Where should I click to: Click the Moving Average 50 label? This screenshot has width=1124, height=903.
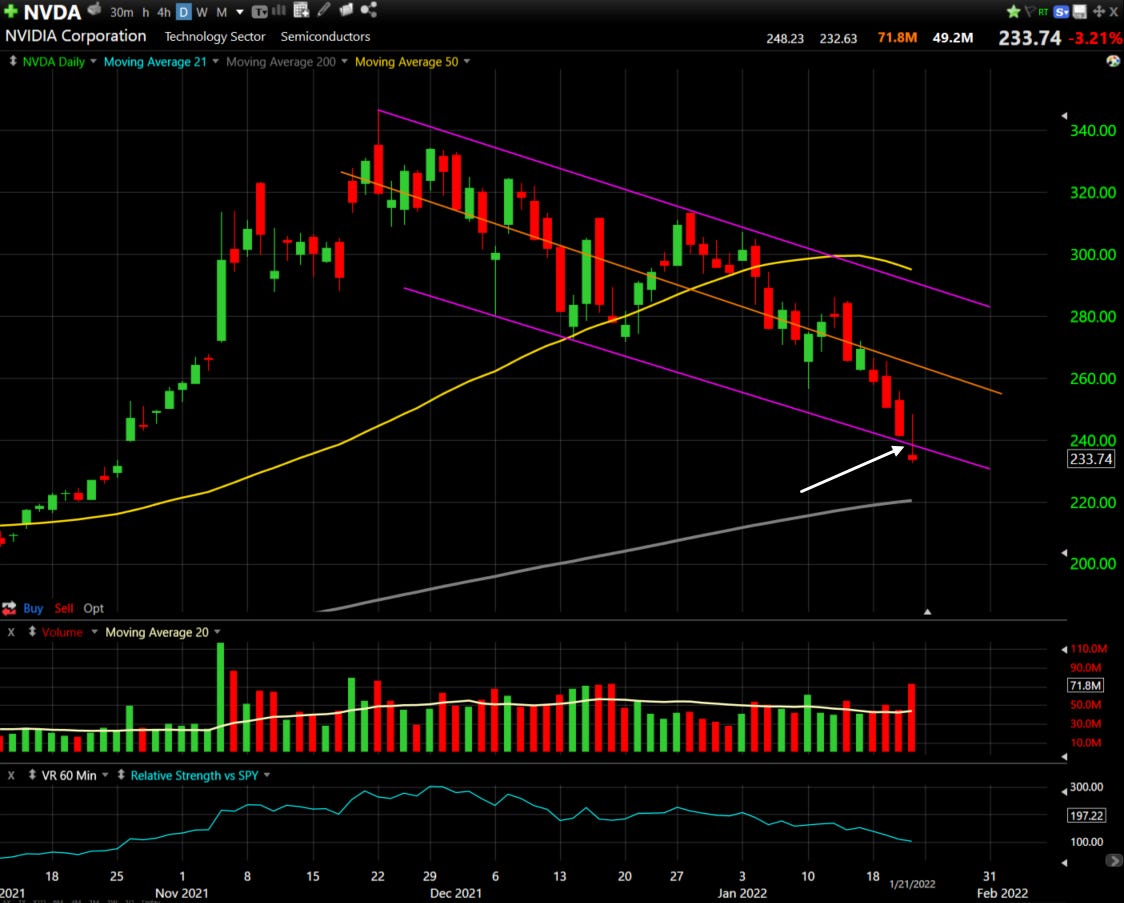[x=406, y=62]
